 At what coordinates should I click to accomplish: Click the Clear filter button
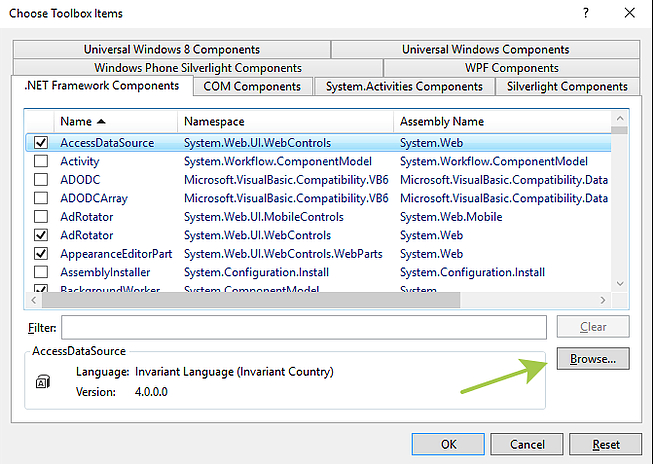click(x=593, y=327)
